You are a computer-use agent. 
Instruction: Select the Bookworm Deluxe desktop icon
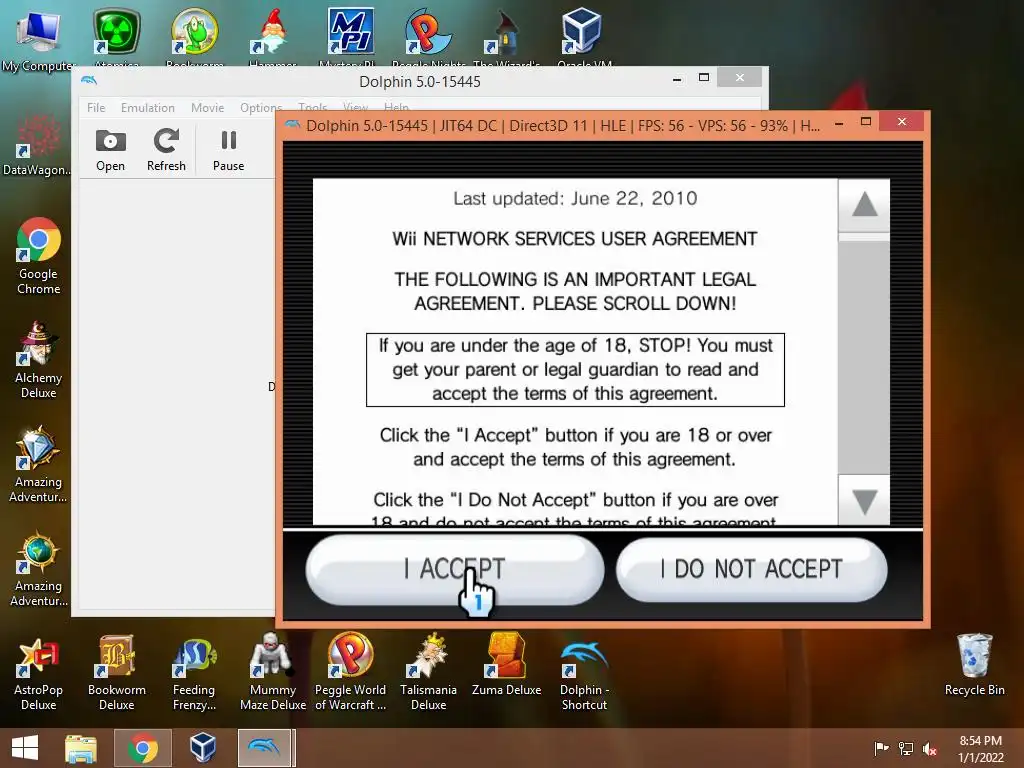tap(117, 673)
